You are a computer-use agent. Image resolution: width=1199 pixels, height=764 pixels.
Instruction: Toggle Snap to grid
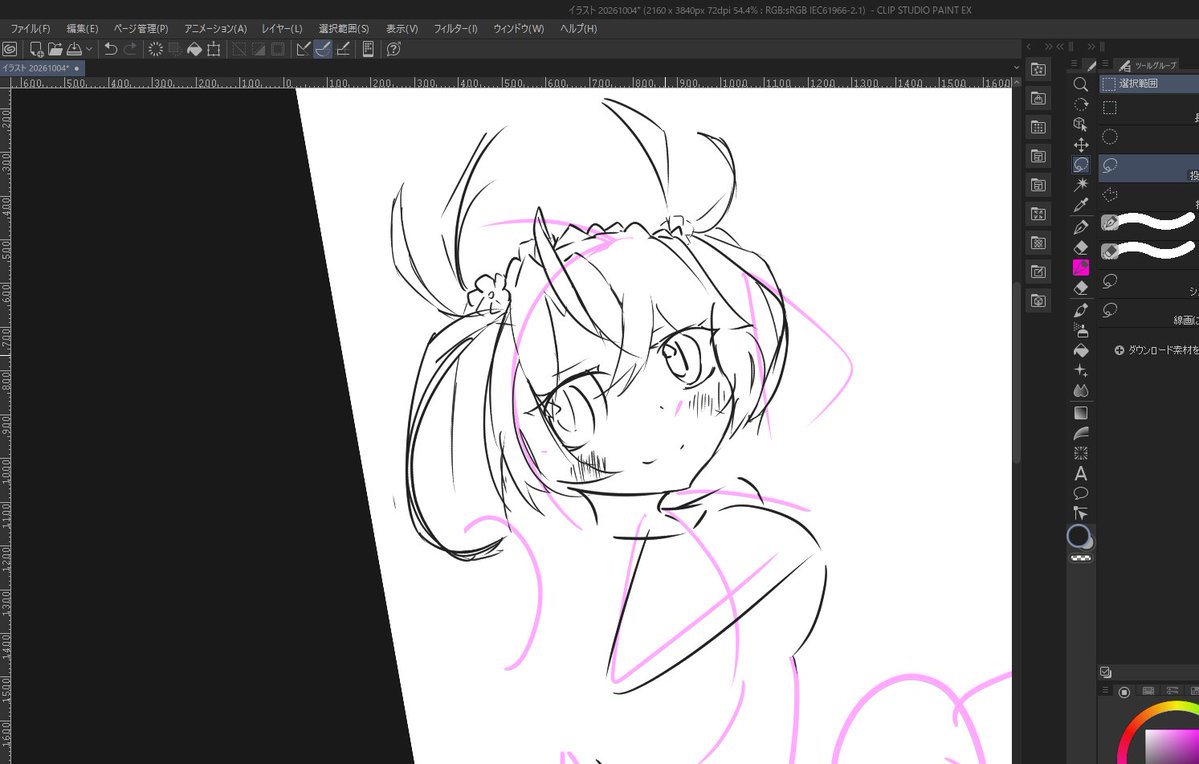click(x=343, y=49)
